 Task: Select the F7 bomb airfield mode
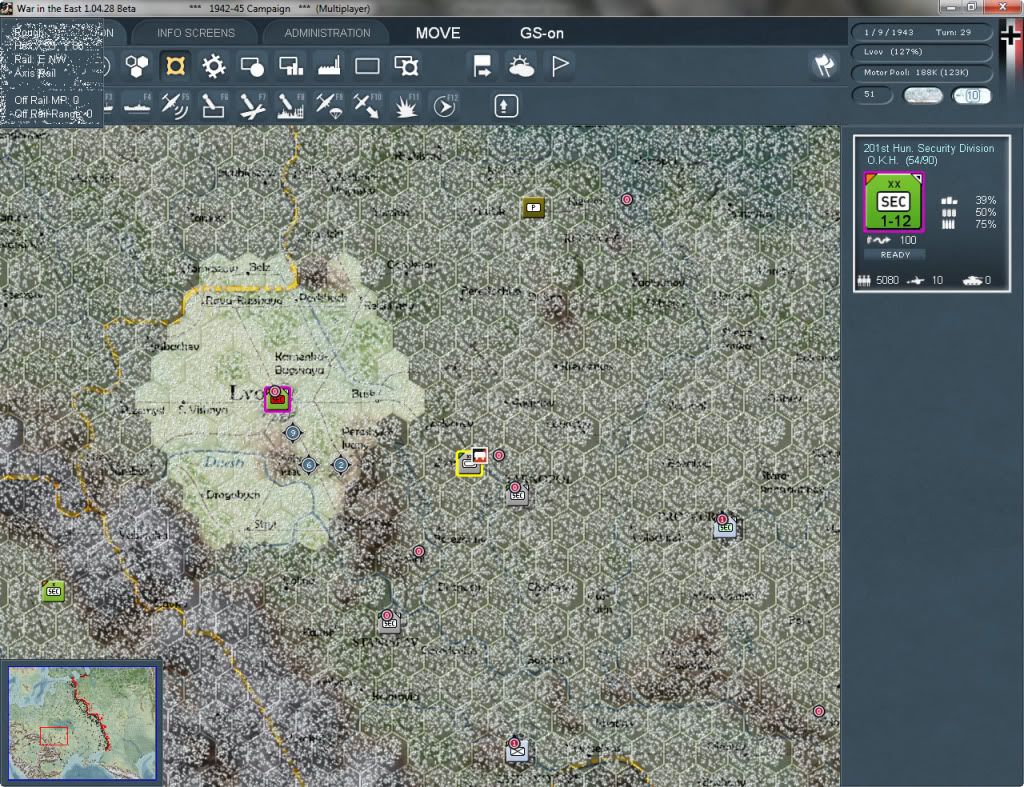pyautogui.click(x=252, y=106)
